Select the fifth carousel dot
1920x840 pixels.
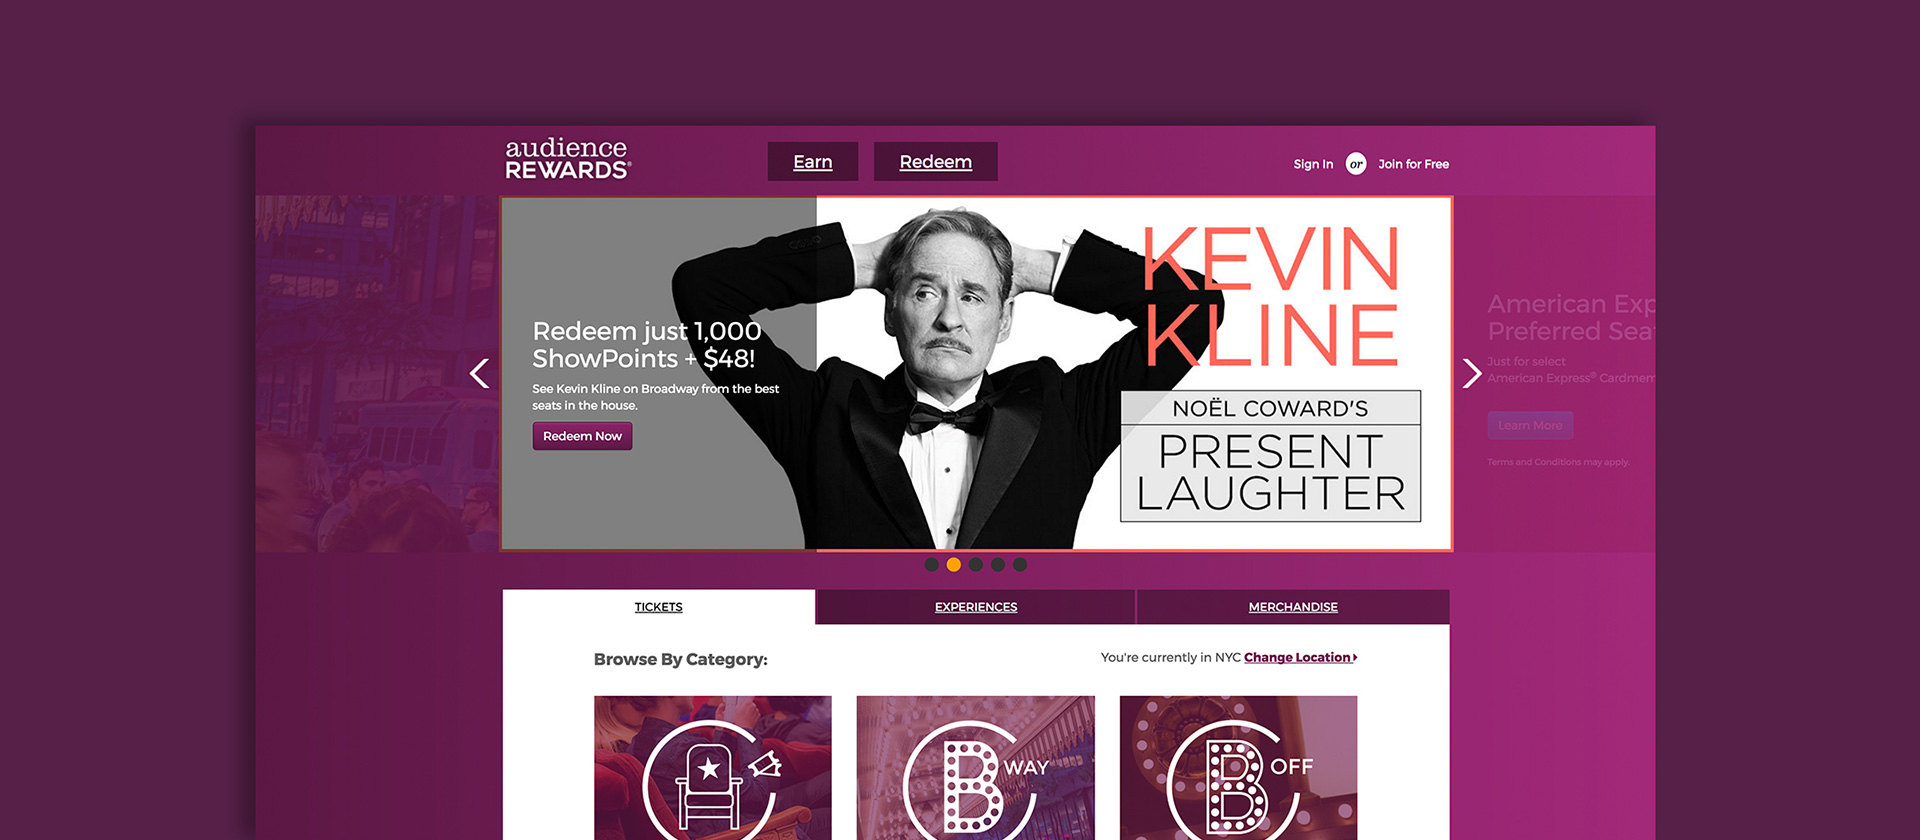pyautogui.click(x=1020, y=565)
